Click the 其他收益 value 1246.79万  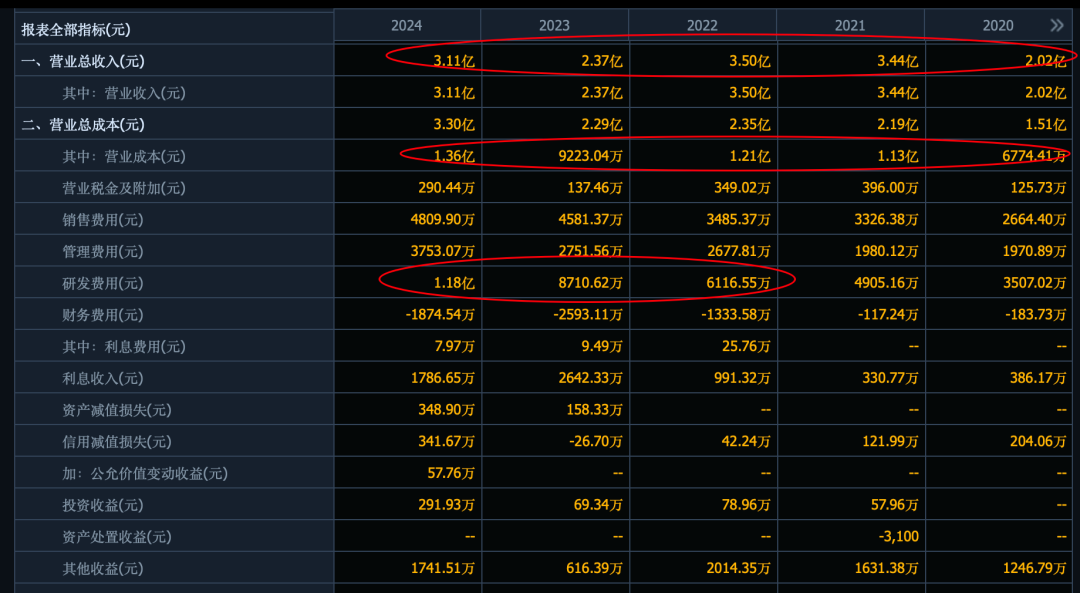(x=1035, y=568)
